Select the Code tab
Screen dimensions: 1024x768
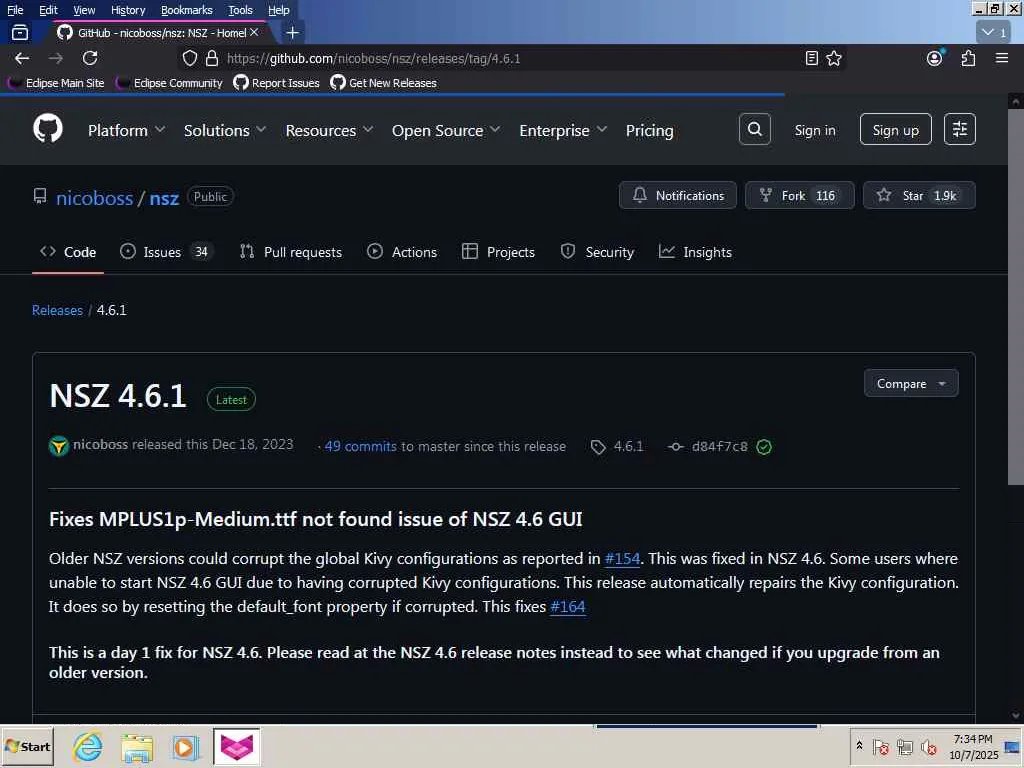68,252
